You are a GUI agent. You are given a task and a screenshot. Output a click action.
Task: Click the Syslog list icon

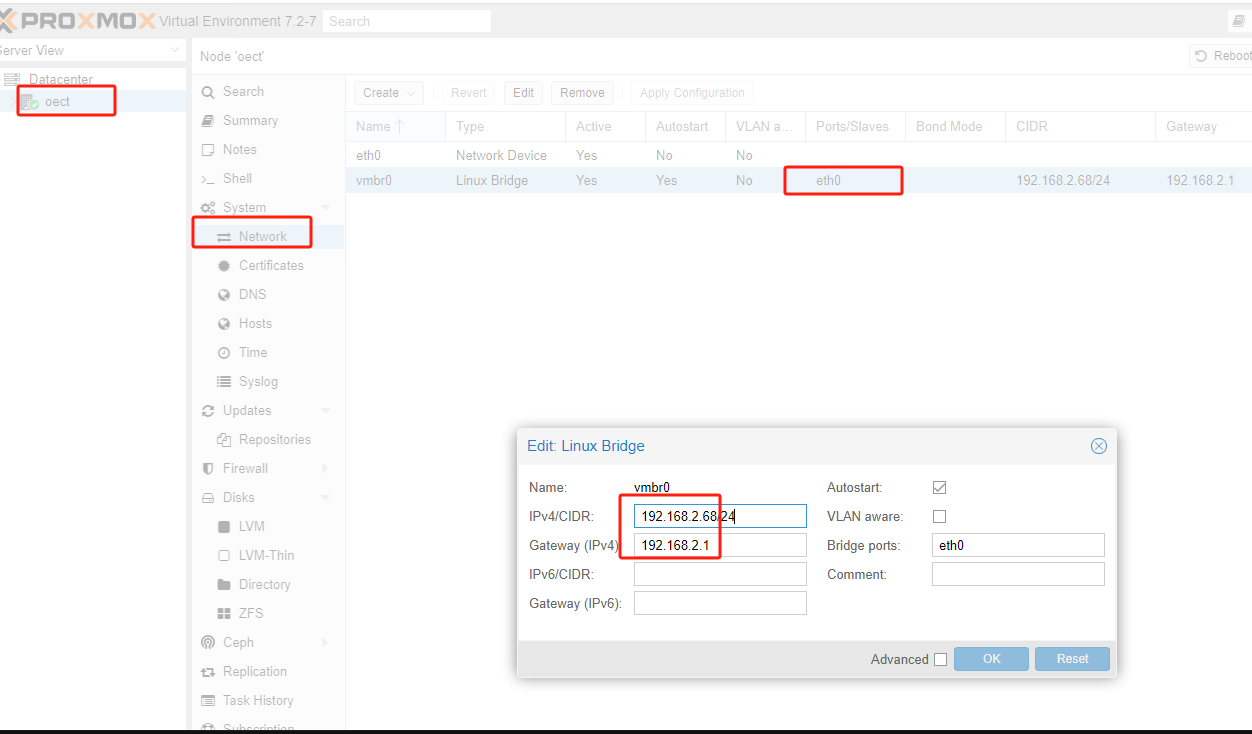pyautogui.click(x=224, y=382)
